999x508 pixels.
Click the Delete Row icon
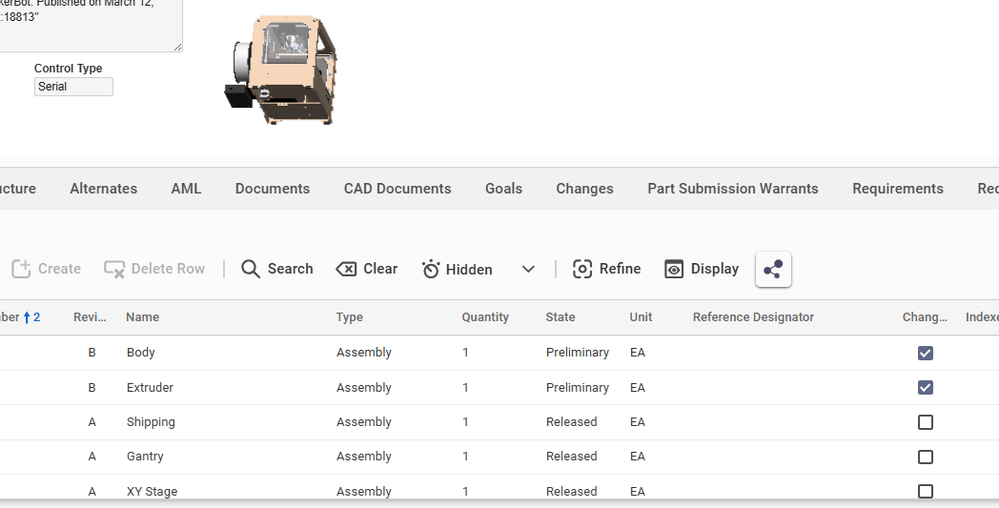115,269
